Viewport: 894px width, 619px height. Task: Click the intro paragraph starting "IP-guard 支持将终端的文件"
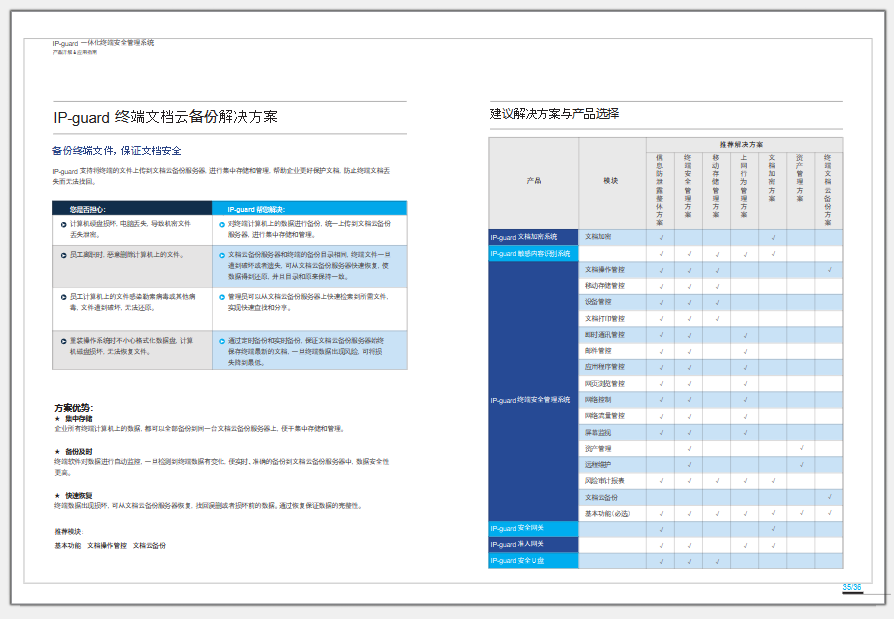click(x=222, y=176)
